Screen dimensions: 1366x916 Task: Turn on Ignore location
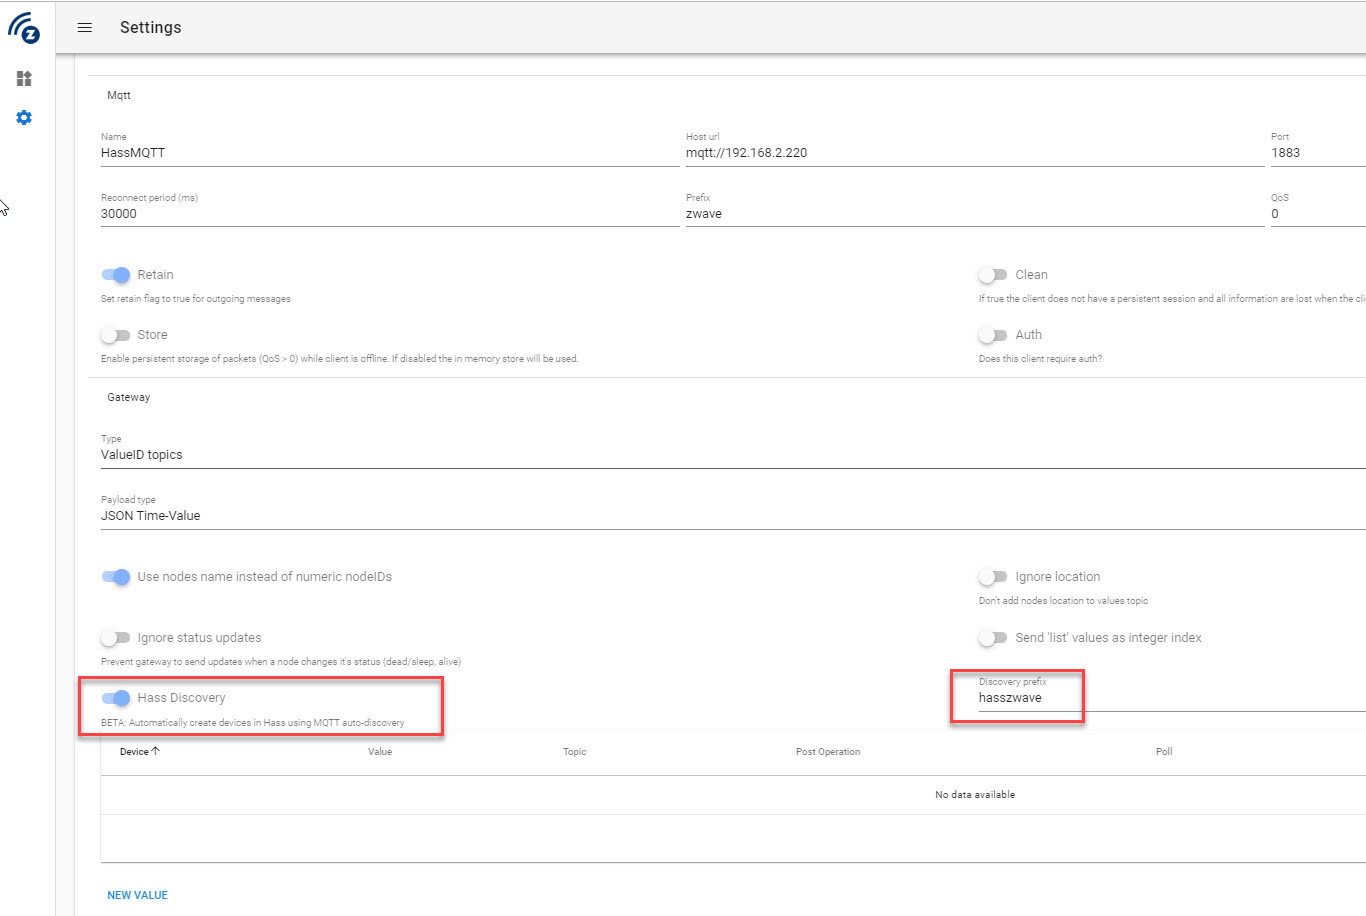click(993, 577)
